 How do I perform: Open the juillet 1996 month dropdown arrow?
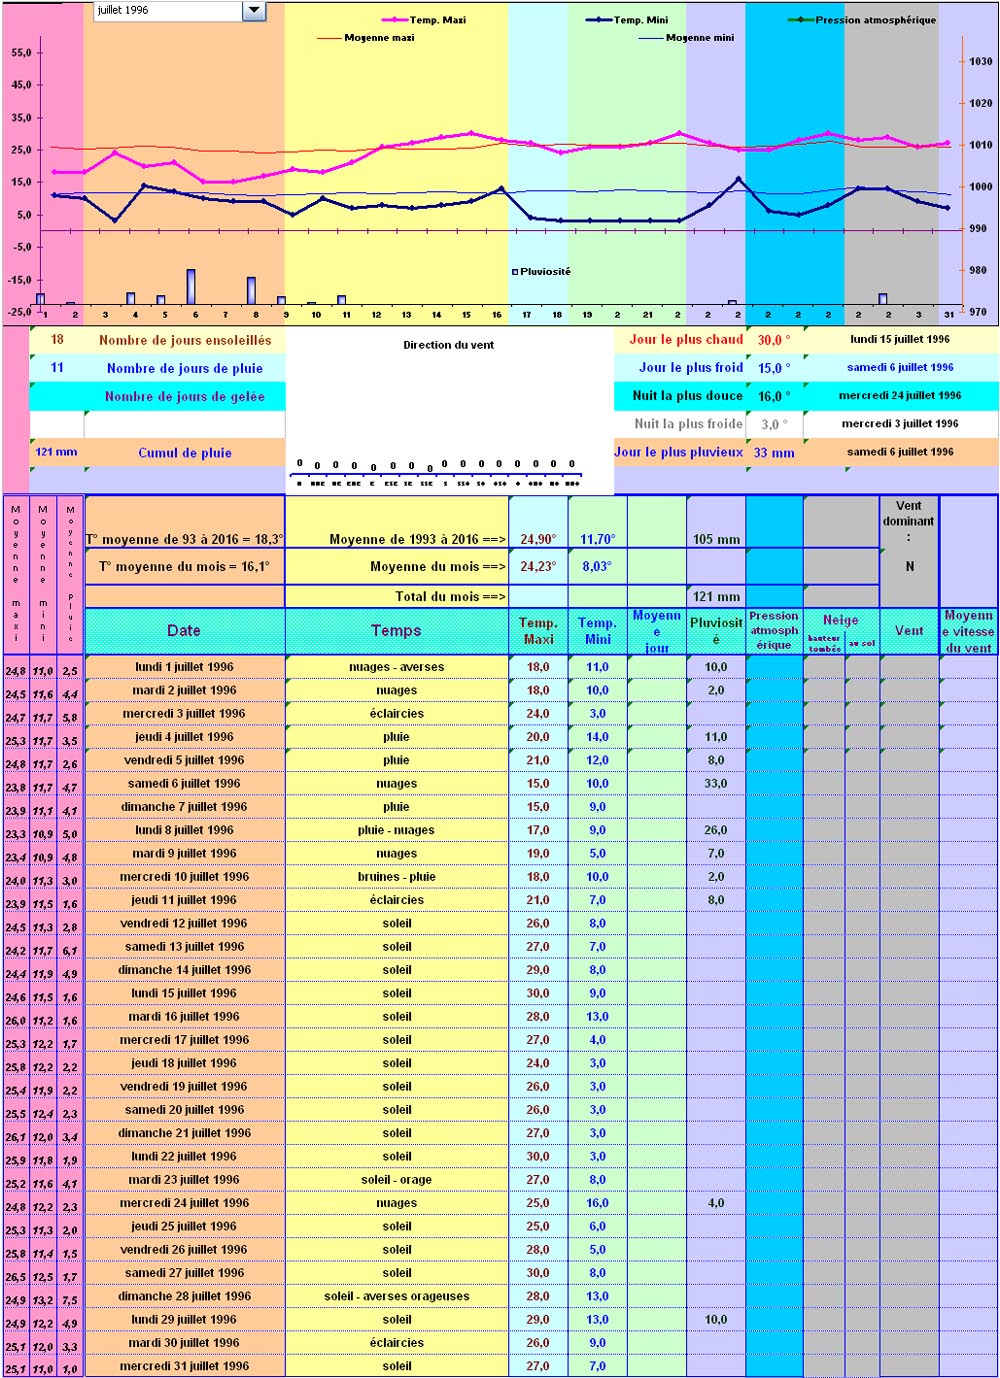254,11
